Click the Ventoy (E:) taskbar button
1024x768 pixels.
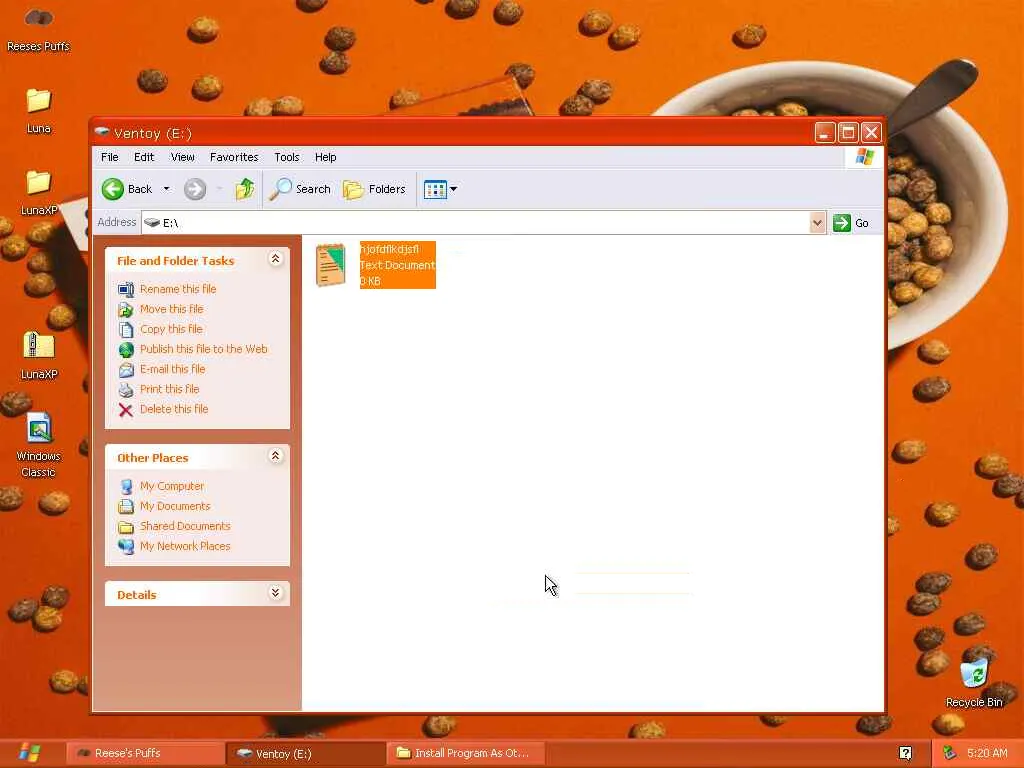coord(306,754)
